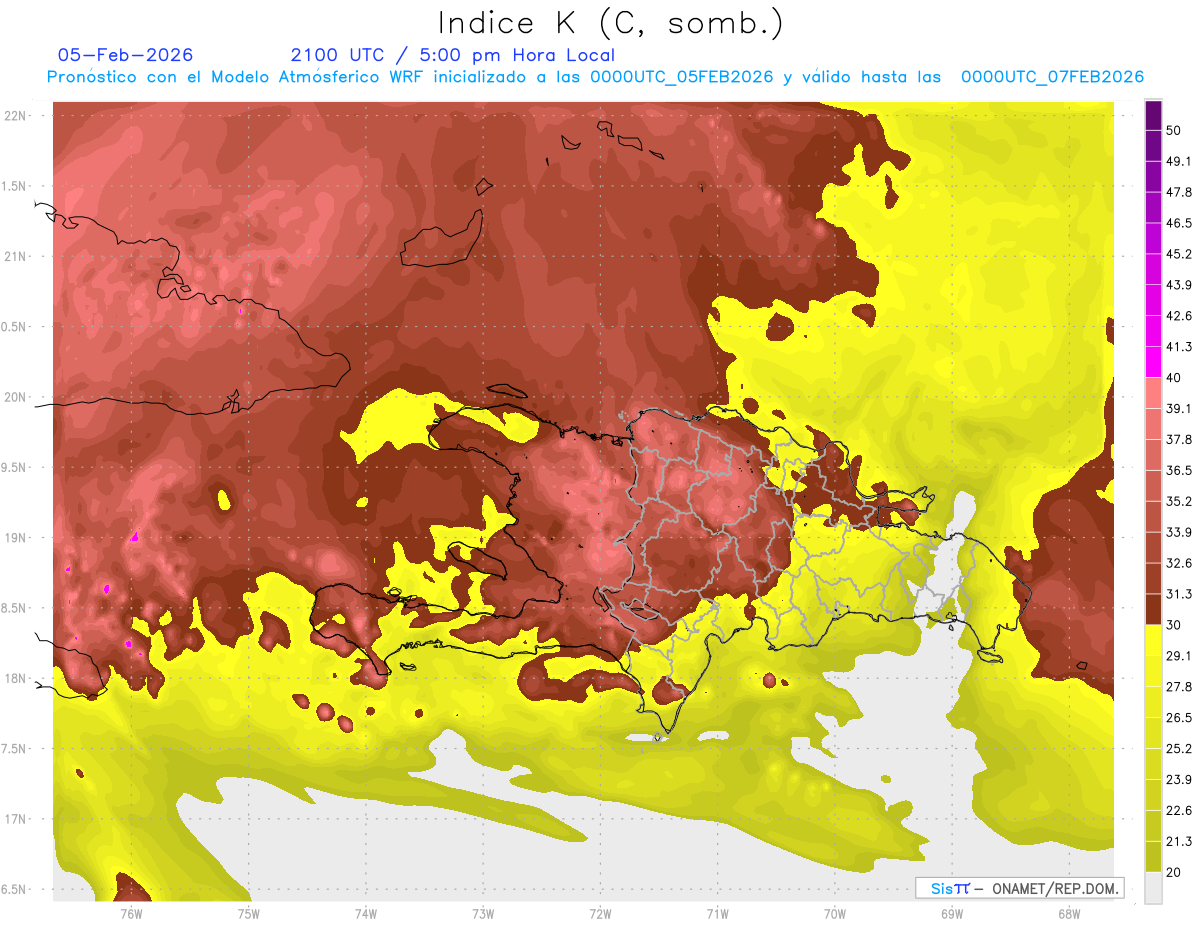Screen dimensions: 1200x927
Task: Click the title "Indice K (C, somb.)"
Action: 610,23
